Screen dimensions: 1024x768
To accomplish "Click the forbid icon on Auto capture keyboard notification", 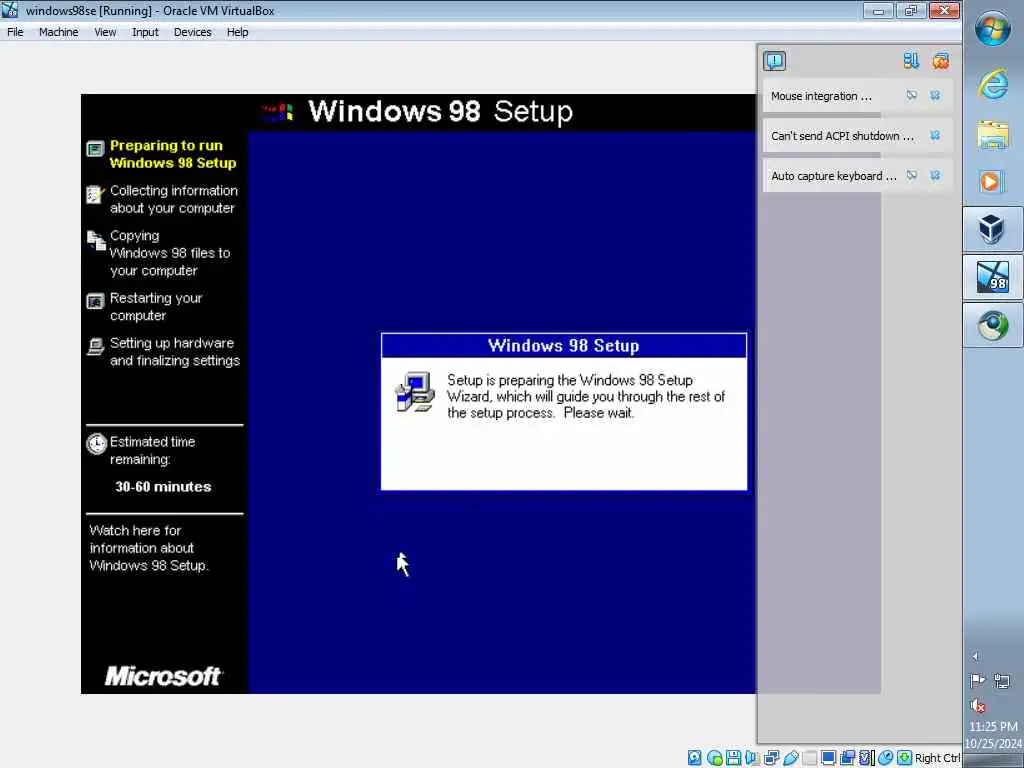I will pos(912,175).
